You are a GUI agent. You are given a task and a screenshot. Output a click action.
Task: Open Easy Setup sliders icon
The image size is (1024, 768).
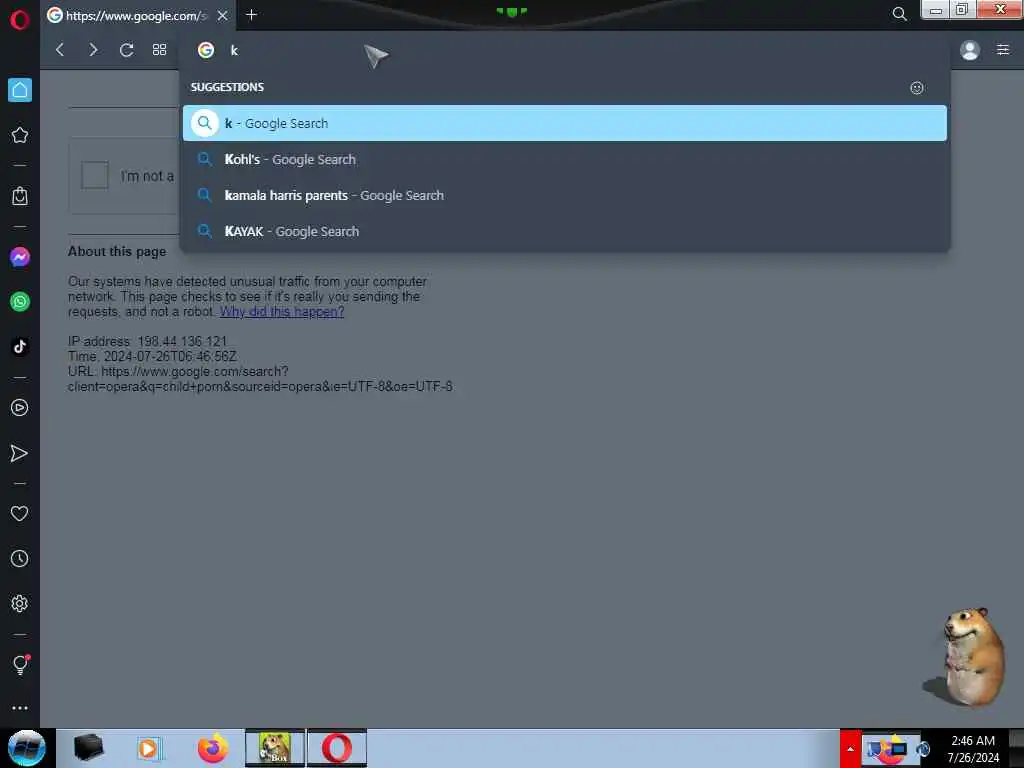pos(1003,50)
